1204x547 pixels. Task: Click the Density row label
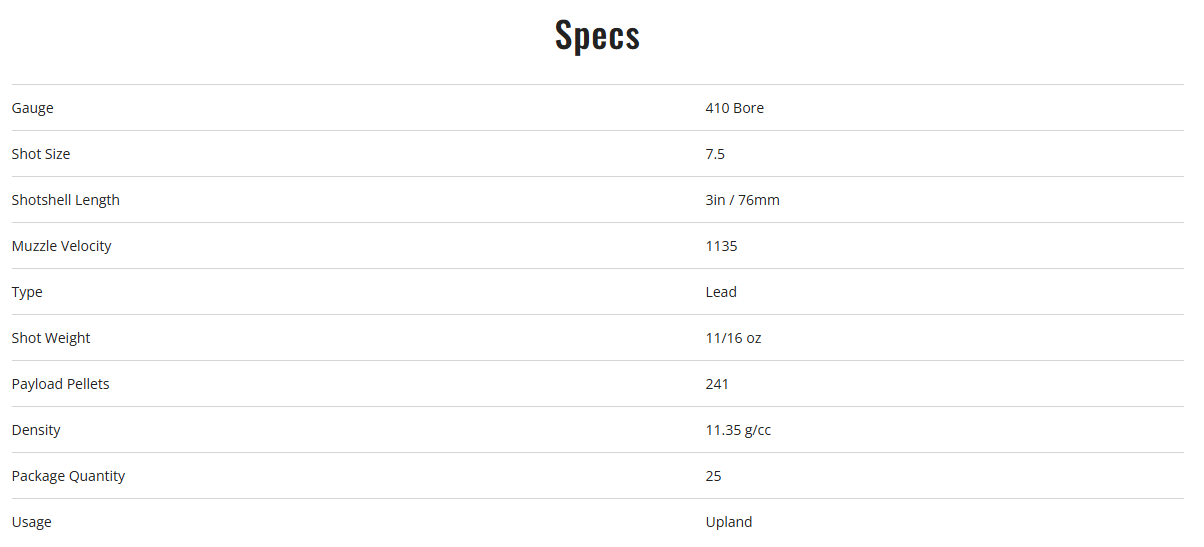tap(36, 430)
